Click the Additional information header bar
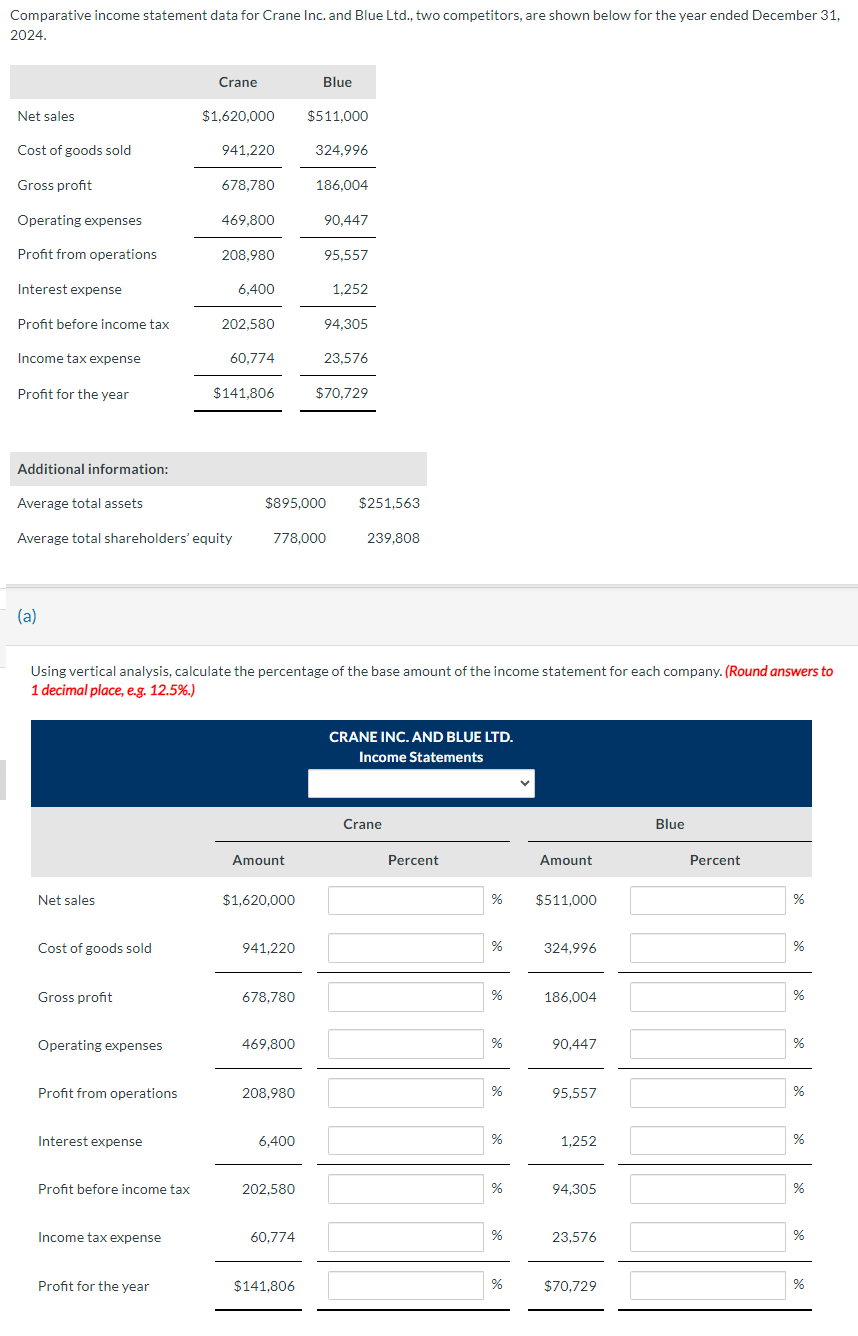 (218, 468)
